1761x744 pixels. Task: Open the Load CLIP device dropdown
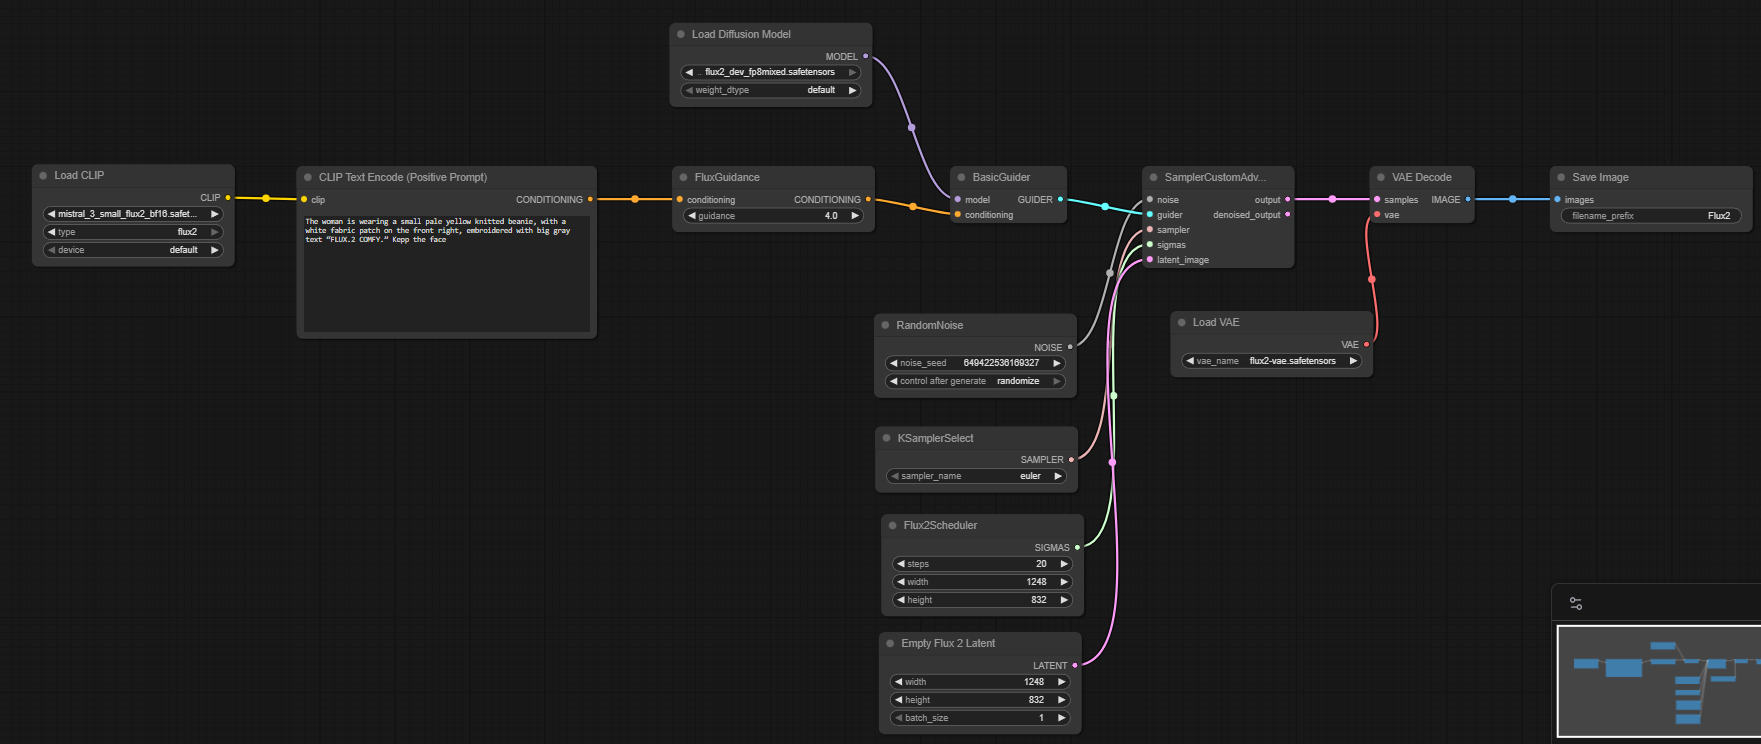(x=133, y=250)
